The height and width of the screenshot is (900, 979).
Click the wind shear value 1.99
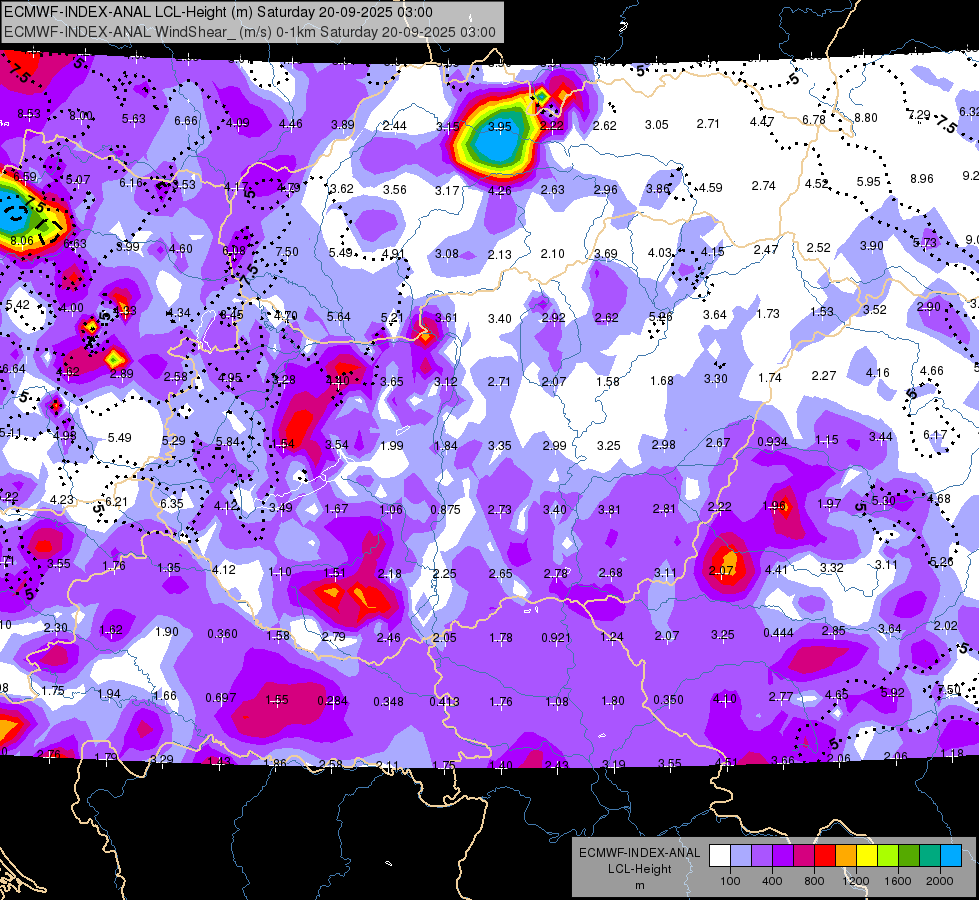pyautogui.click(x=392, y=446)
